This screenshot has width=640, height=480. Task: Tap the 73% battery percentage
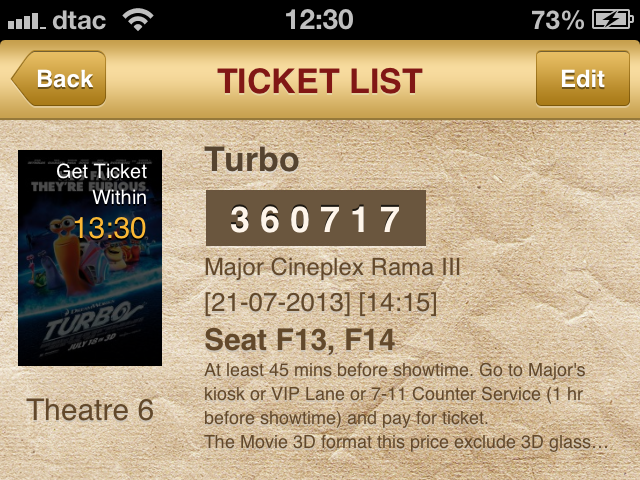pyautogui.click(x=558, y=20)
